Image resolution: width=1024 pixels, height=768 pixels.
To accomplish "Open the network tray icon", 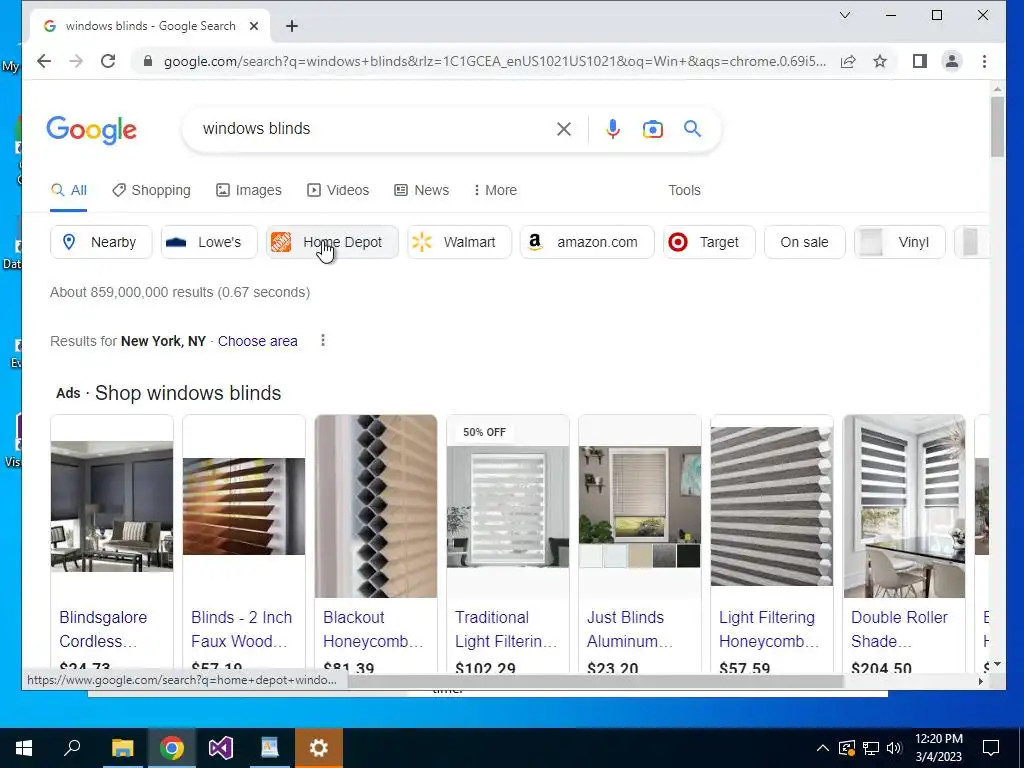I will [871, 748].
